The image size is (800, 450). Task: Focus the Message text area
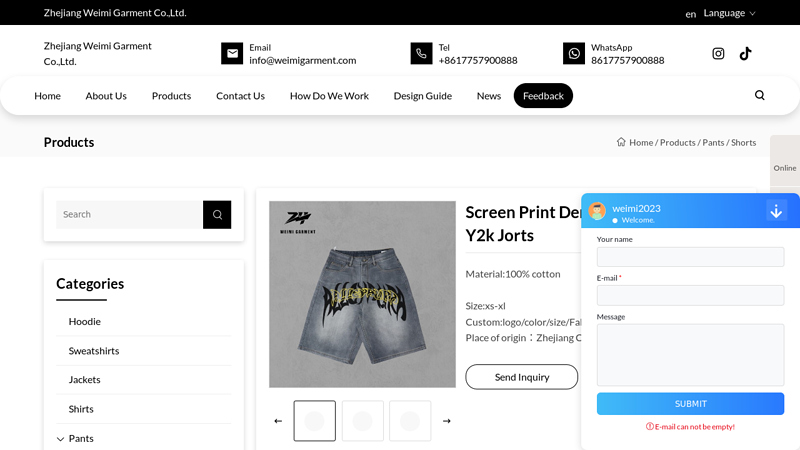pos(690,355)
